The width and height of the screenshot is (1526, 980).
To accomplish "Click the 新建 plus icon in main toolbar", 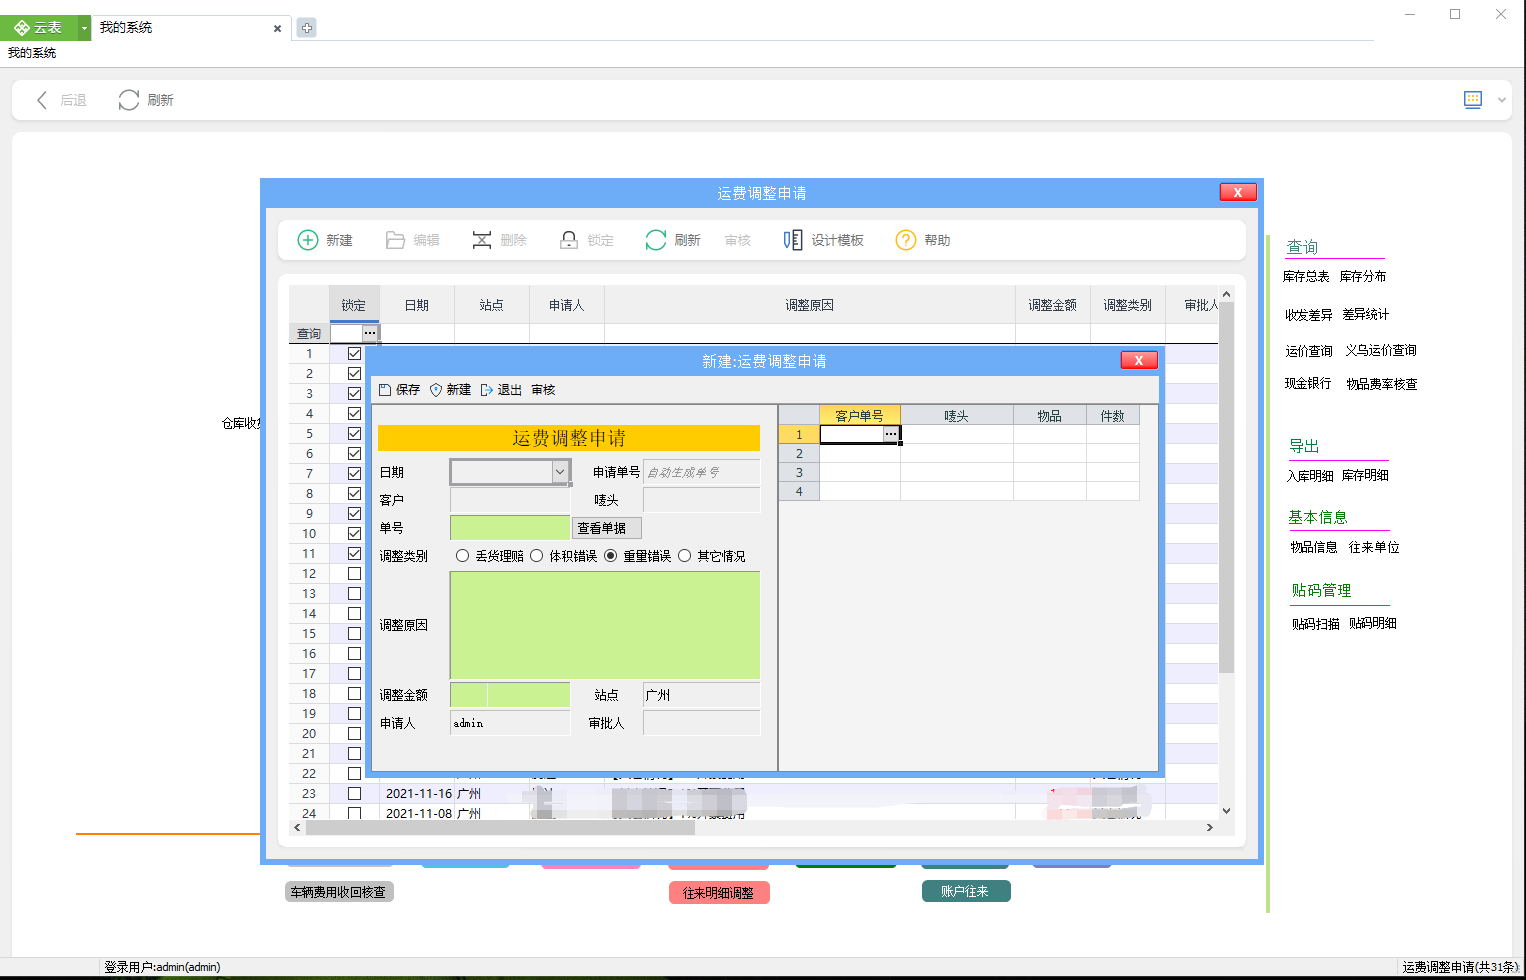I will [308, 240].
